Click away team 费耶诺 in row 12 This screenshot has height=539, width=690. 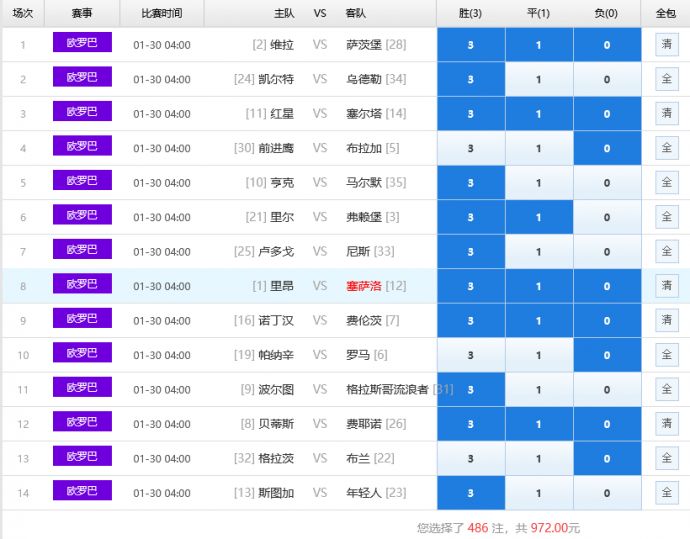point(364,424)
